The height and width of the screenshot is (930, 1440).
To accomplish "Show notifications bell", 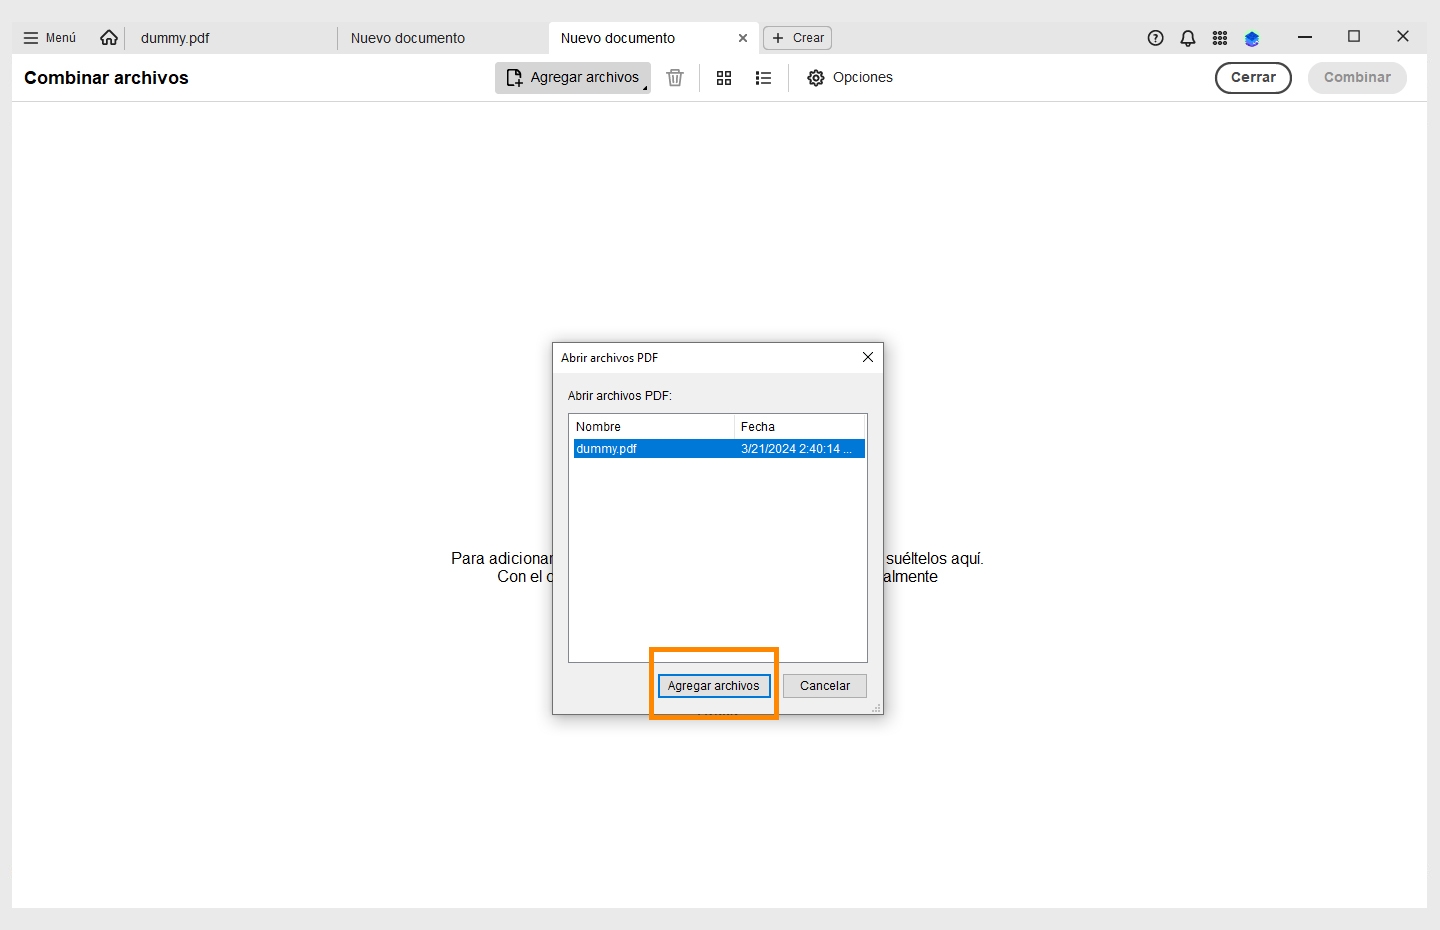I will (1188, 38).
